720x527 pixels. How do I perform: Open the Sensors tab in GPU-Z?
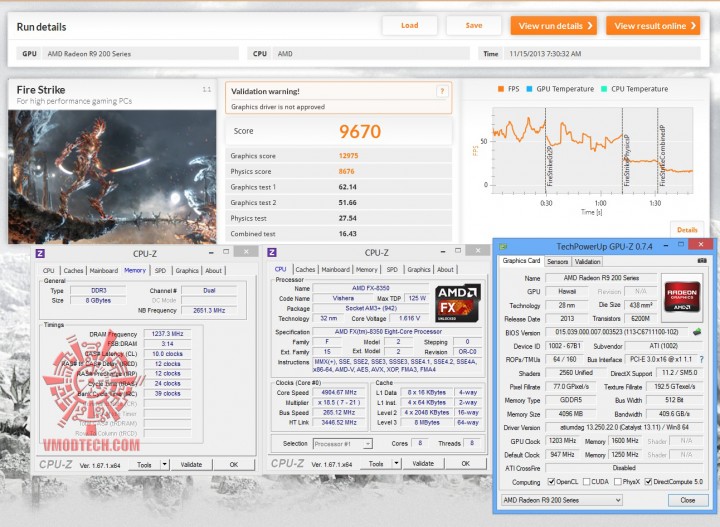[x=557, y=261]
